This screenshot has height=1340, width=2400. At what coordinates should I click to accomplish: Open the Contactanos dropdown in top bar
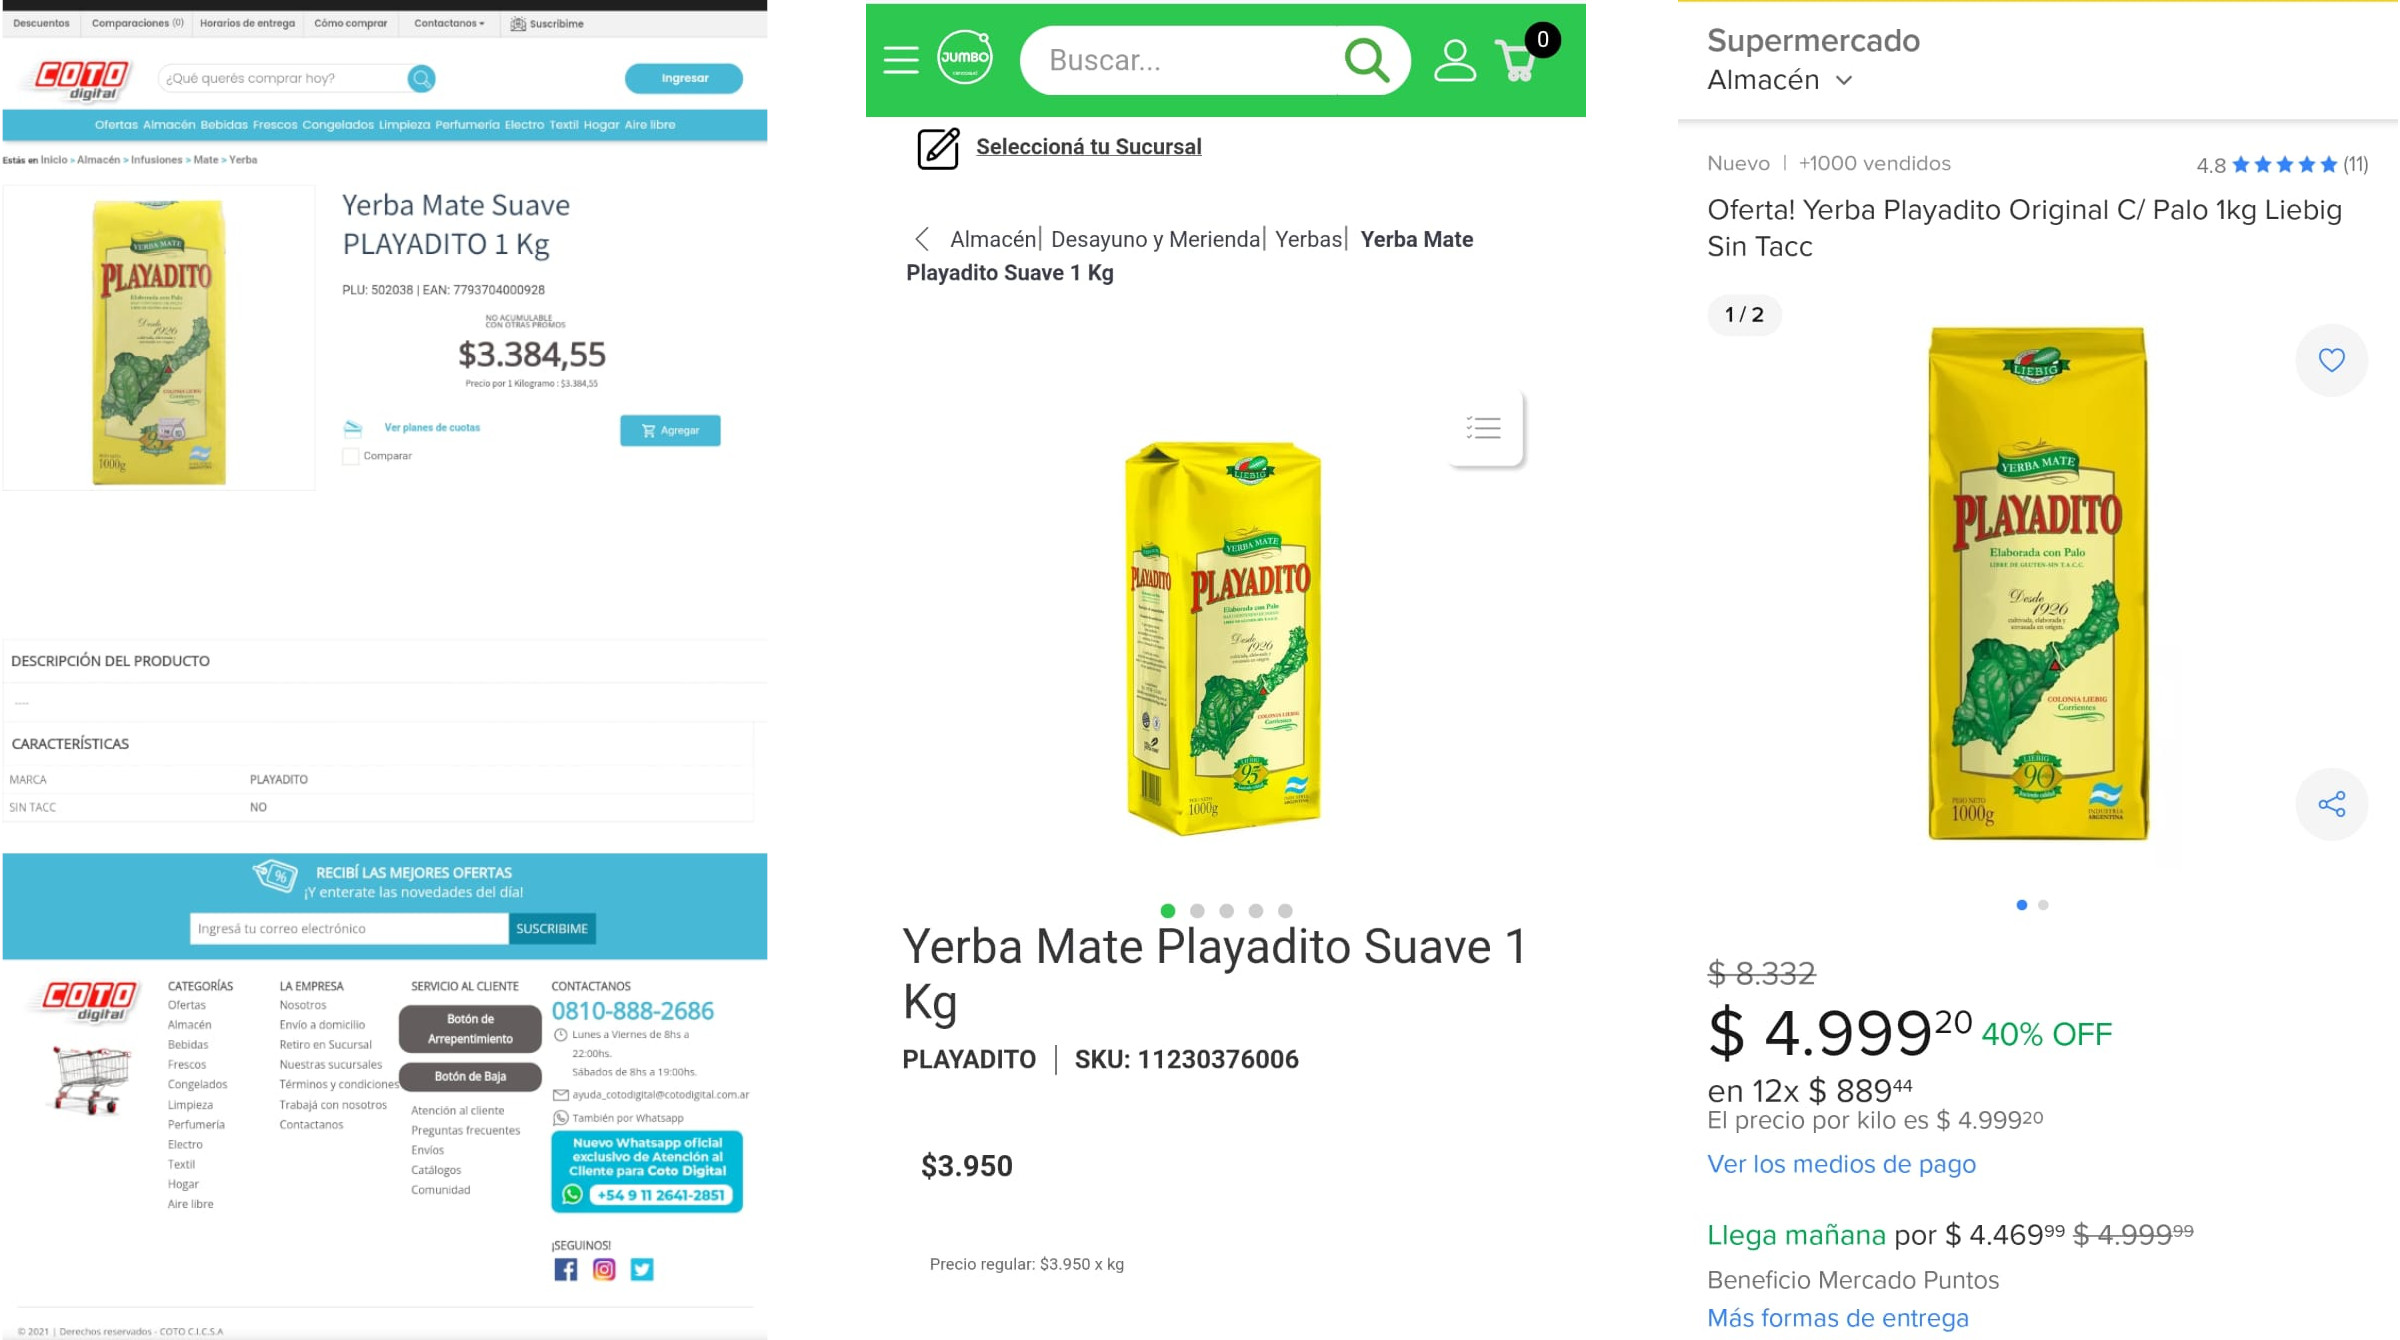click(x=449, y=23)
